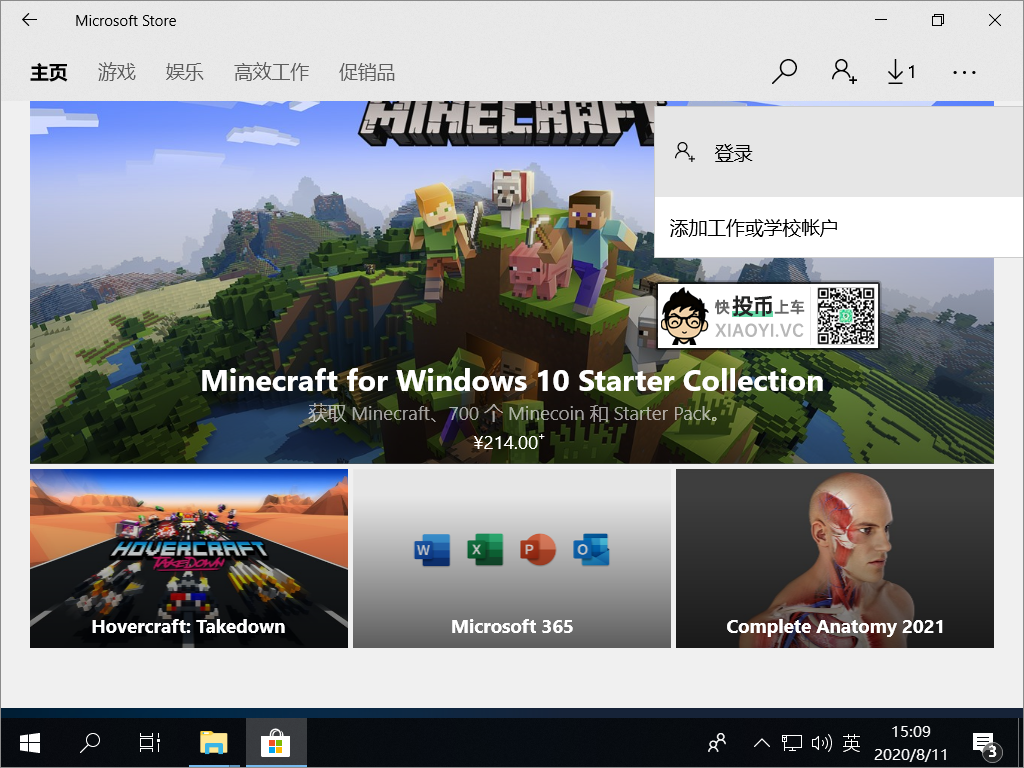Restore down the Microsoft Store window
This screenshot has height=768, width=1024.
pyautogui.click(x=938, y=20)
